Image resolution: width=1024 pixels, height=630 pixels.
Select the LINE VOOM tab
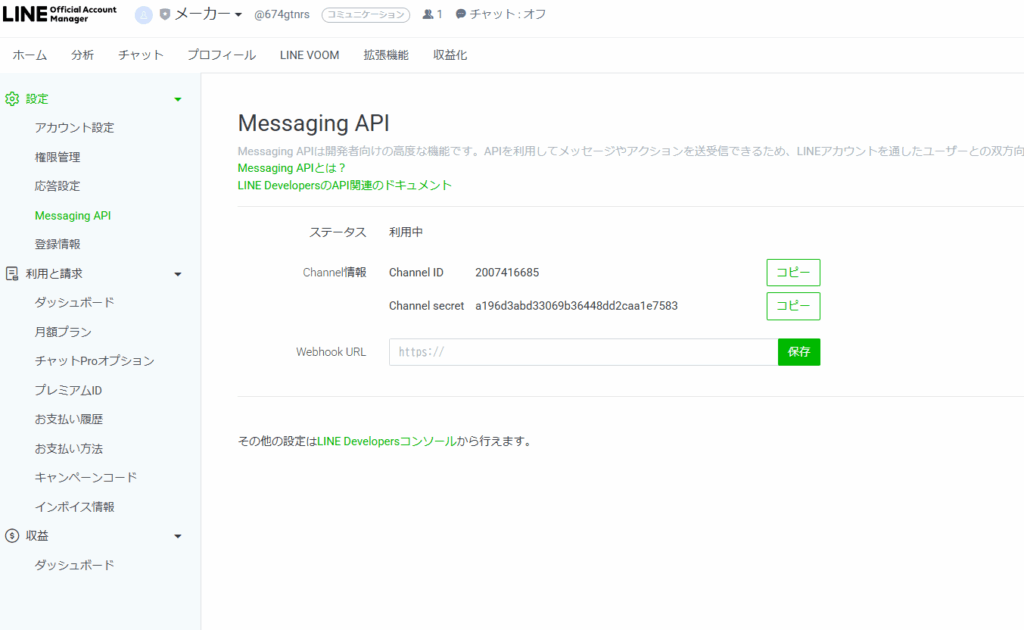310,55
